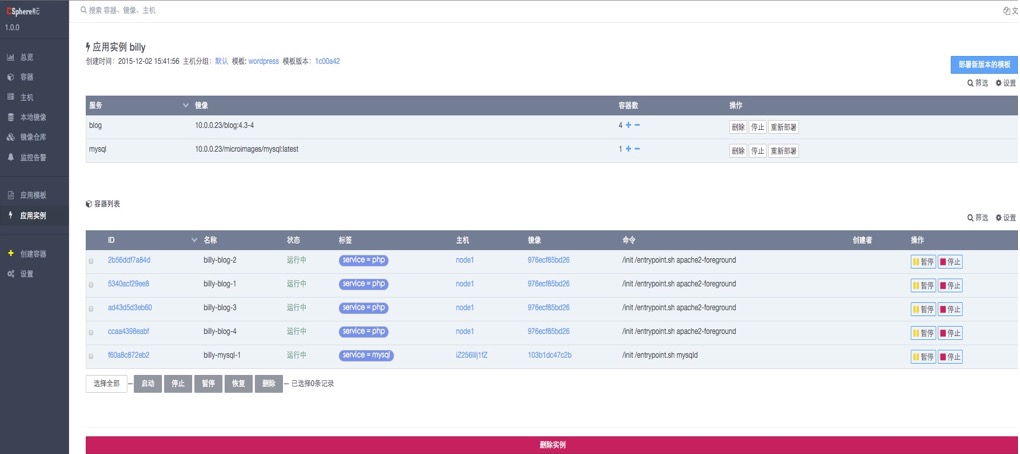Open container ID f60a8c872eb2 link
Image resolution: width=1020 pixels, height=454 pixels.
click(129, 355)
